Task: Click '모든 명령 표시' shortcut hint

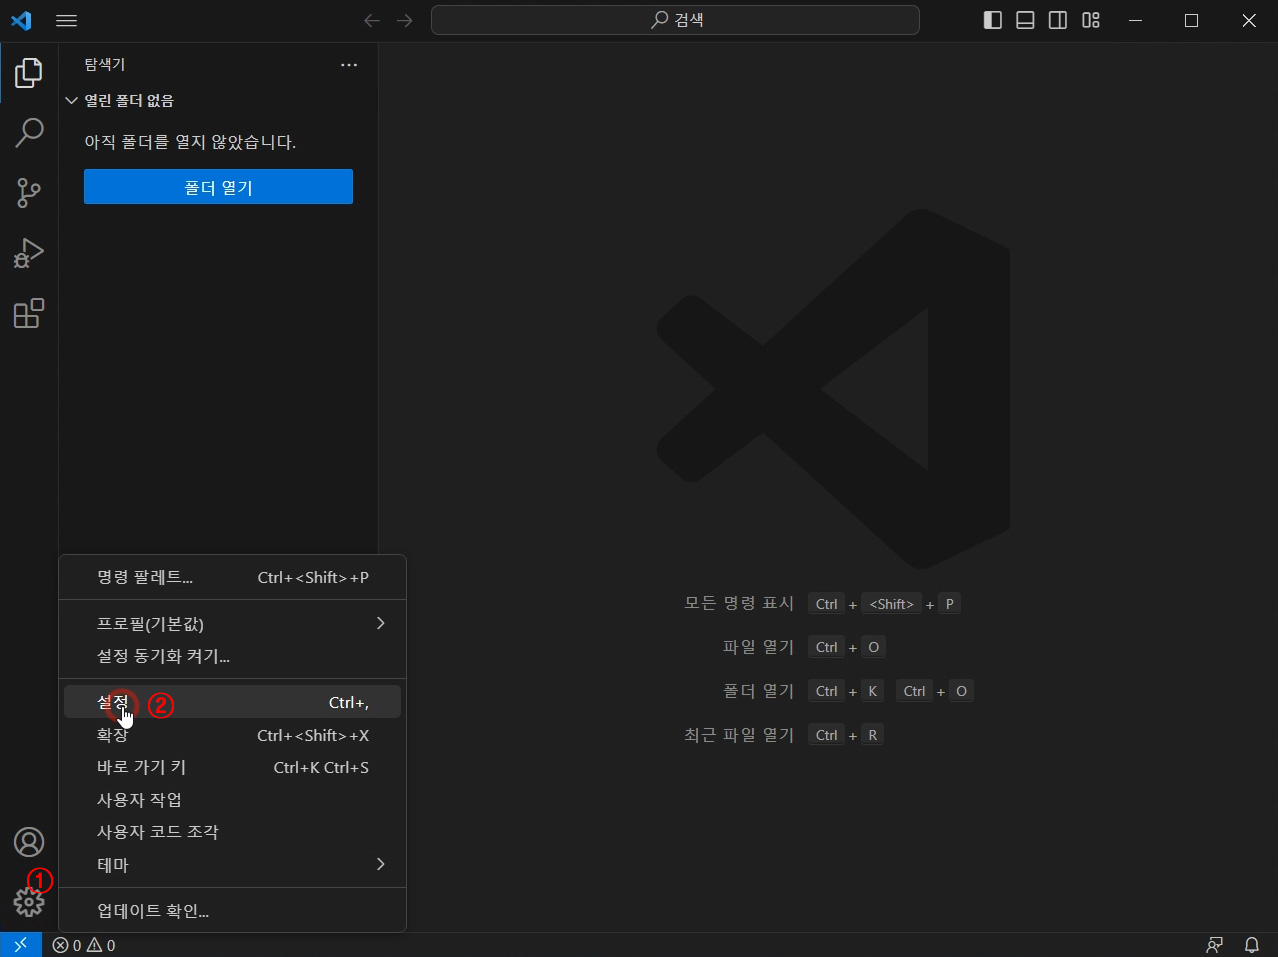Action: click(x=739, y=603)
